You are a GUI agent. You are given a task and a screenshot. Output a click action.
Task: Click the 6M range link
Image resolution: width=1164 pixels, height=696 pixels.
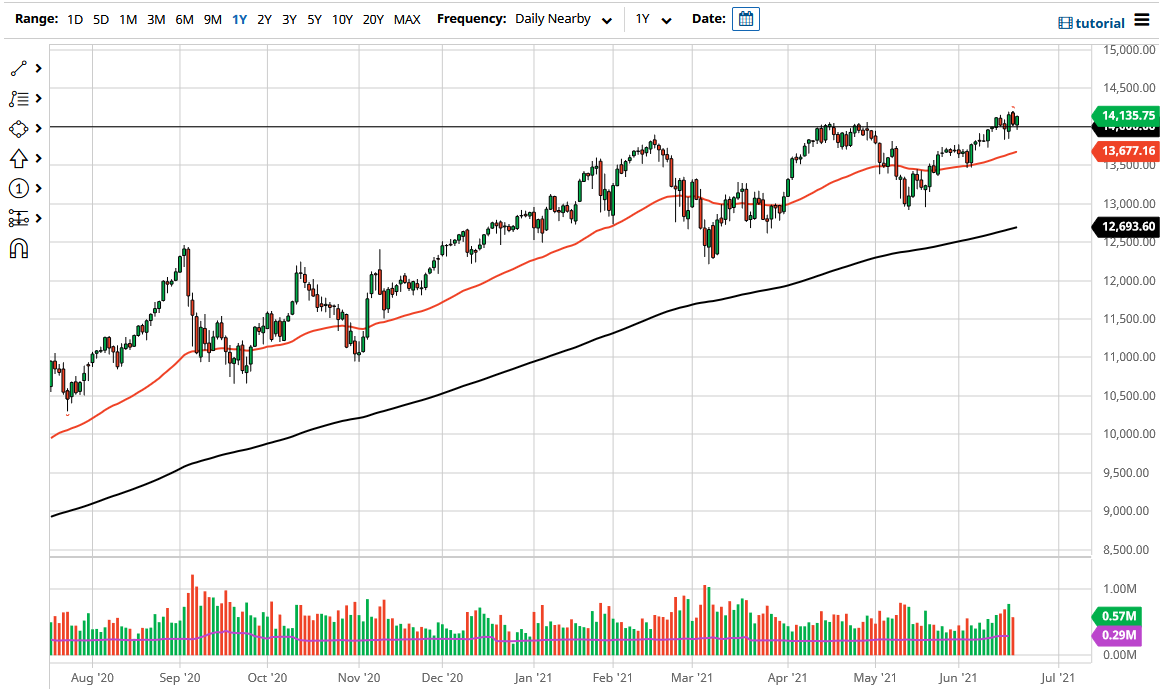pyautogui.click(x=183, y=19)
